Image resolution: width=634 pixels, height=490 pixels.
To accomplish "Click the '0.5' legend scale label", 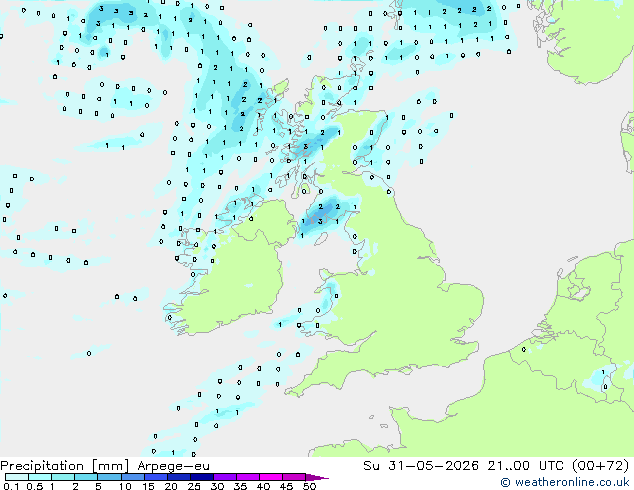I will click(x=35, y=486).
